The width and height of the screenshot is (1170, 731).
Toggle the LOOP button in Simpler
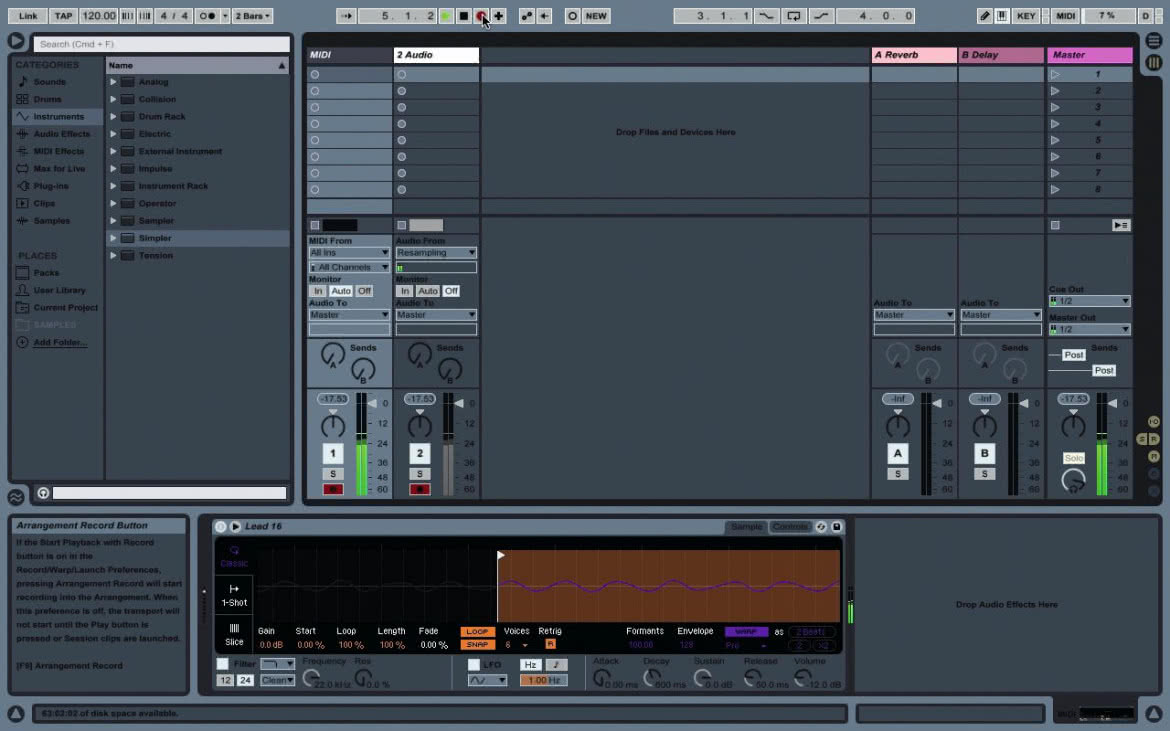pyautogui.click(x=477, y=632)
